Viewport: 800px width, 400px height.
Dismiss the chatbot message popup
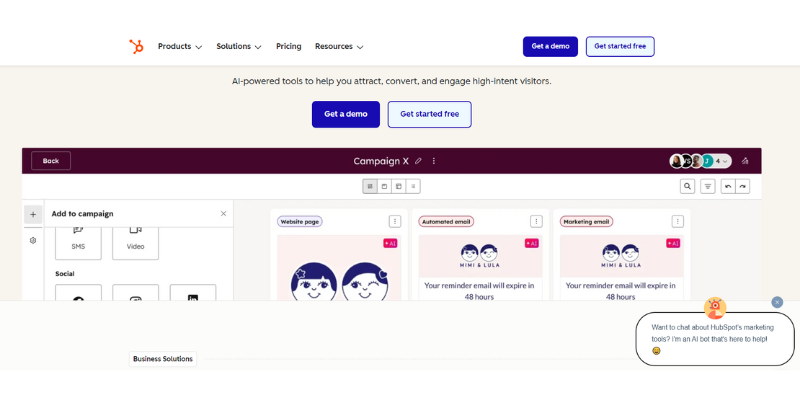777,302
